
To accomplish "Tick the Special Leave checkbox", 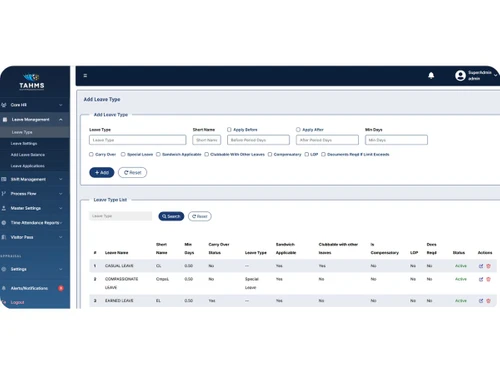I will pyautogui.click(x=123, y=154).
